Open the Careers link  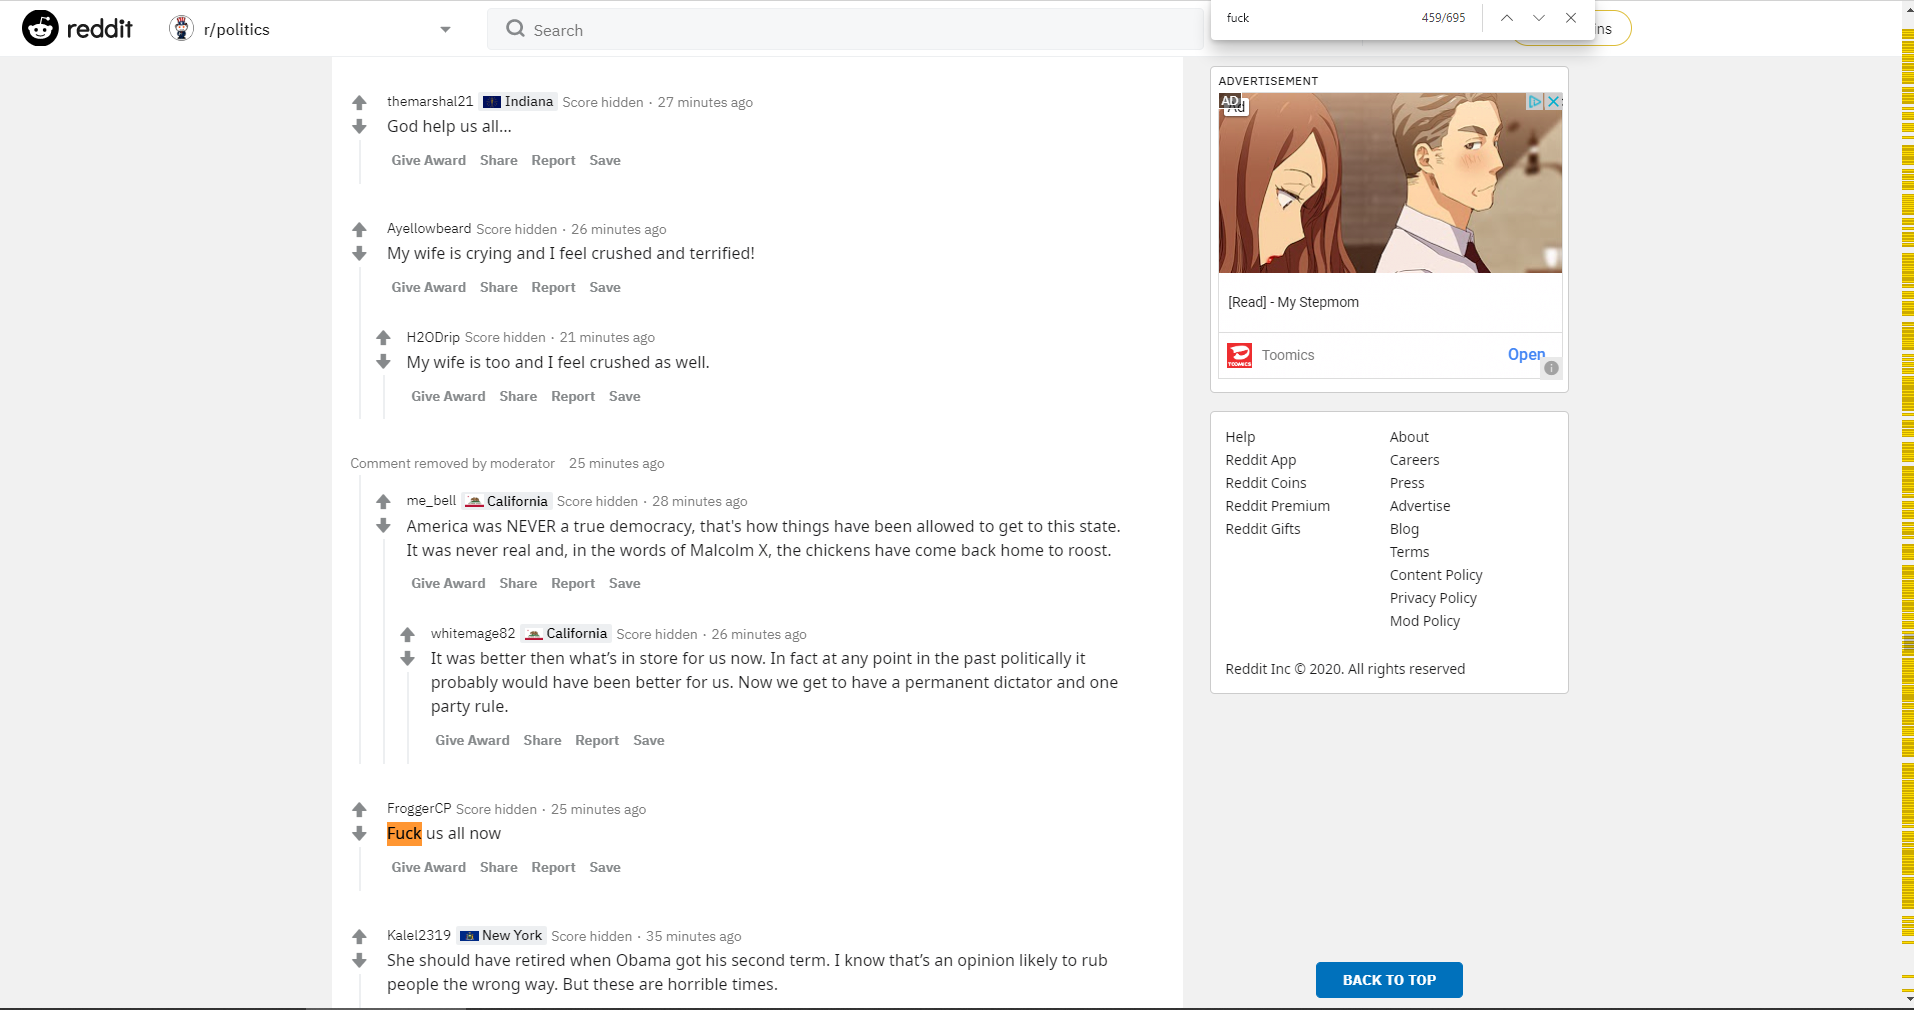click(x=1414, y=460)
